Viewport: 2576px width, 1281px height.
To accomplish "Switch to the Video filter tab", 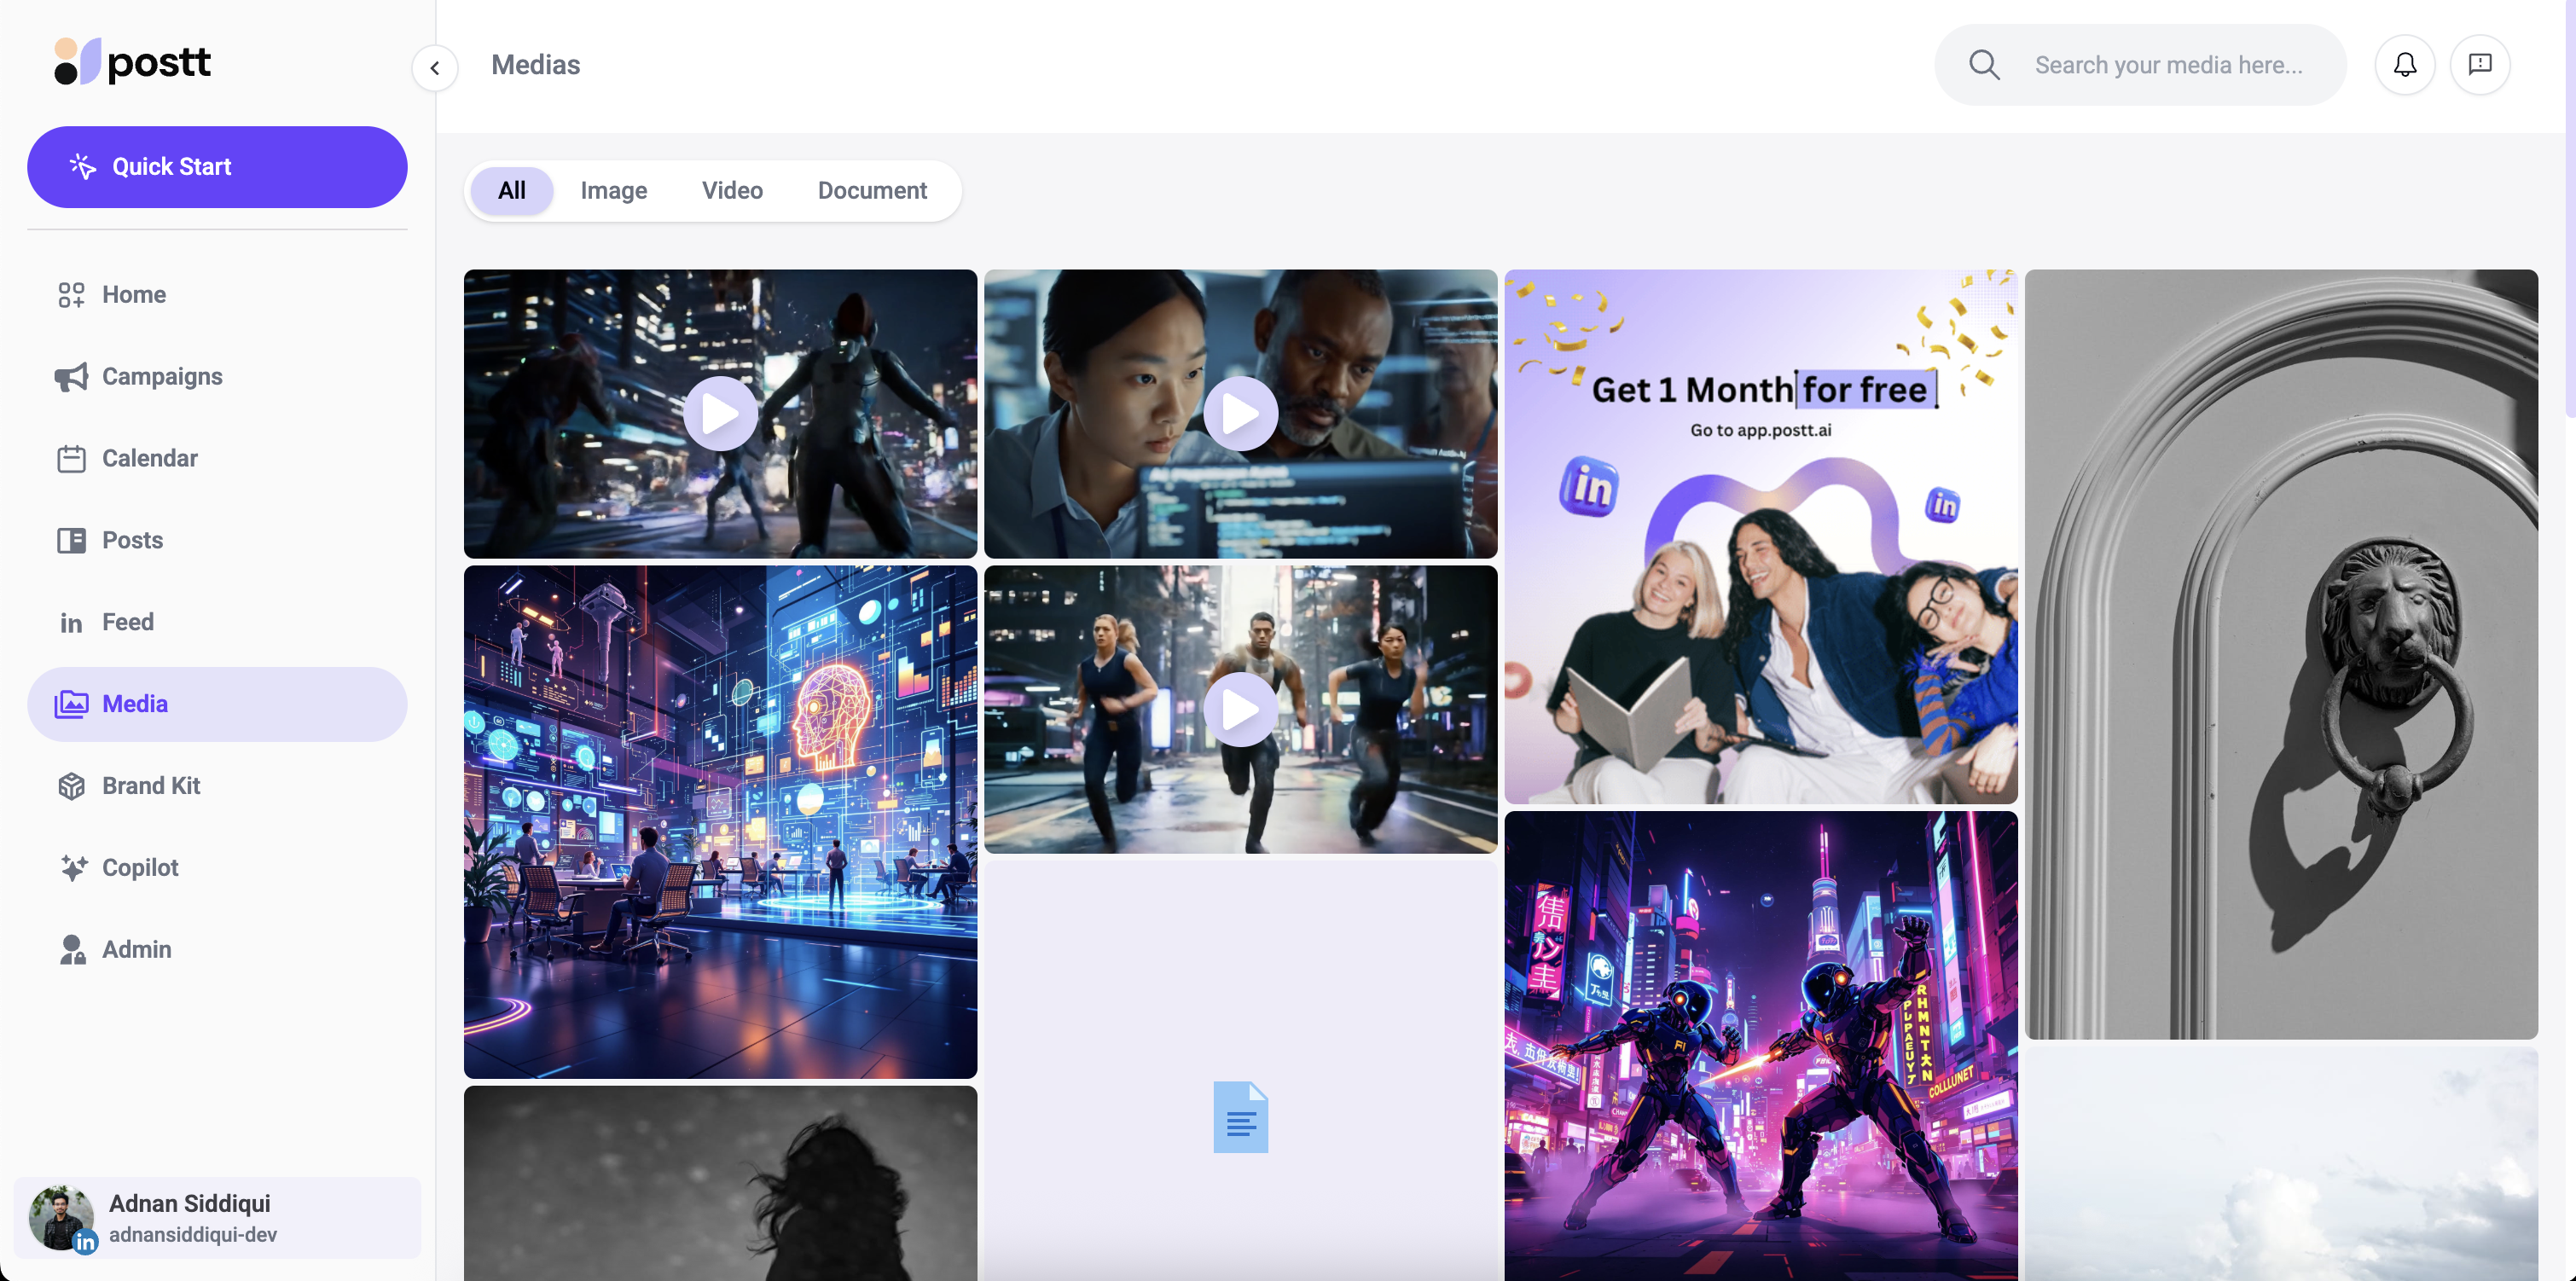I will (731, 191).
